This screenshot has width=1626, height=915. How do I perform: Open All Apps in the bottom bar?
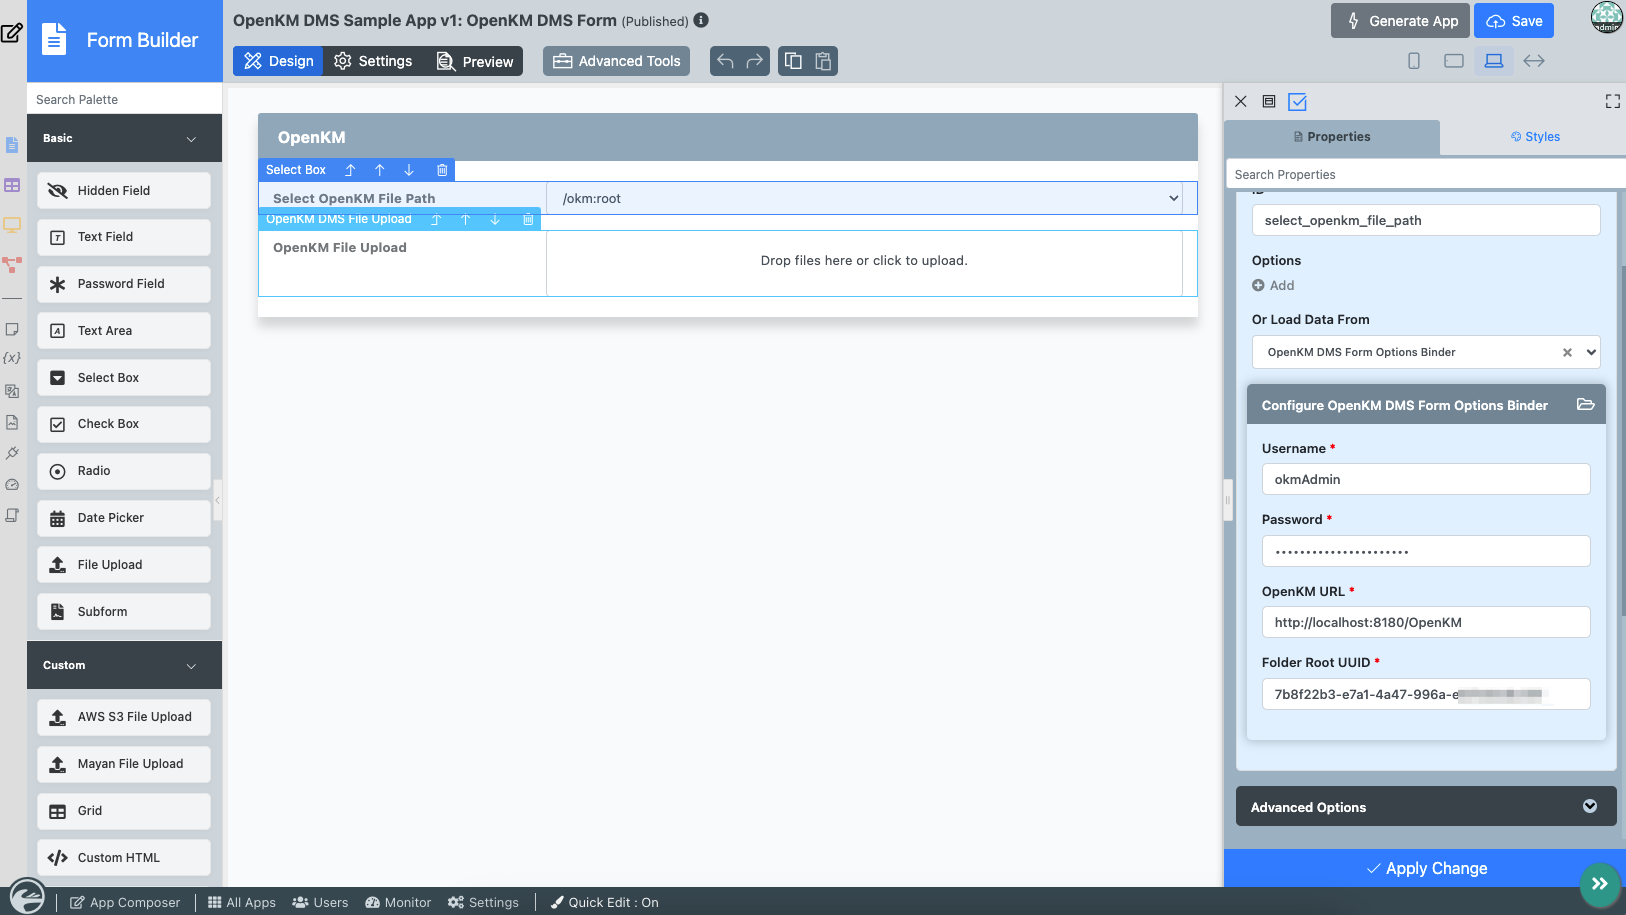(x=242, y=902)
